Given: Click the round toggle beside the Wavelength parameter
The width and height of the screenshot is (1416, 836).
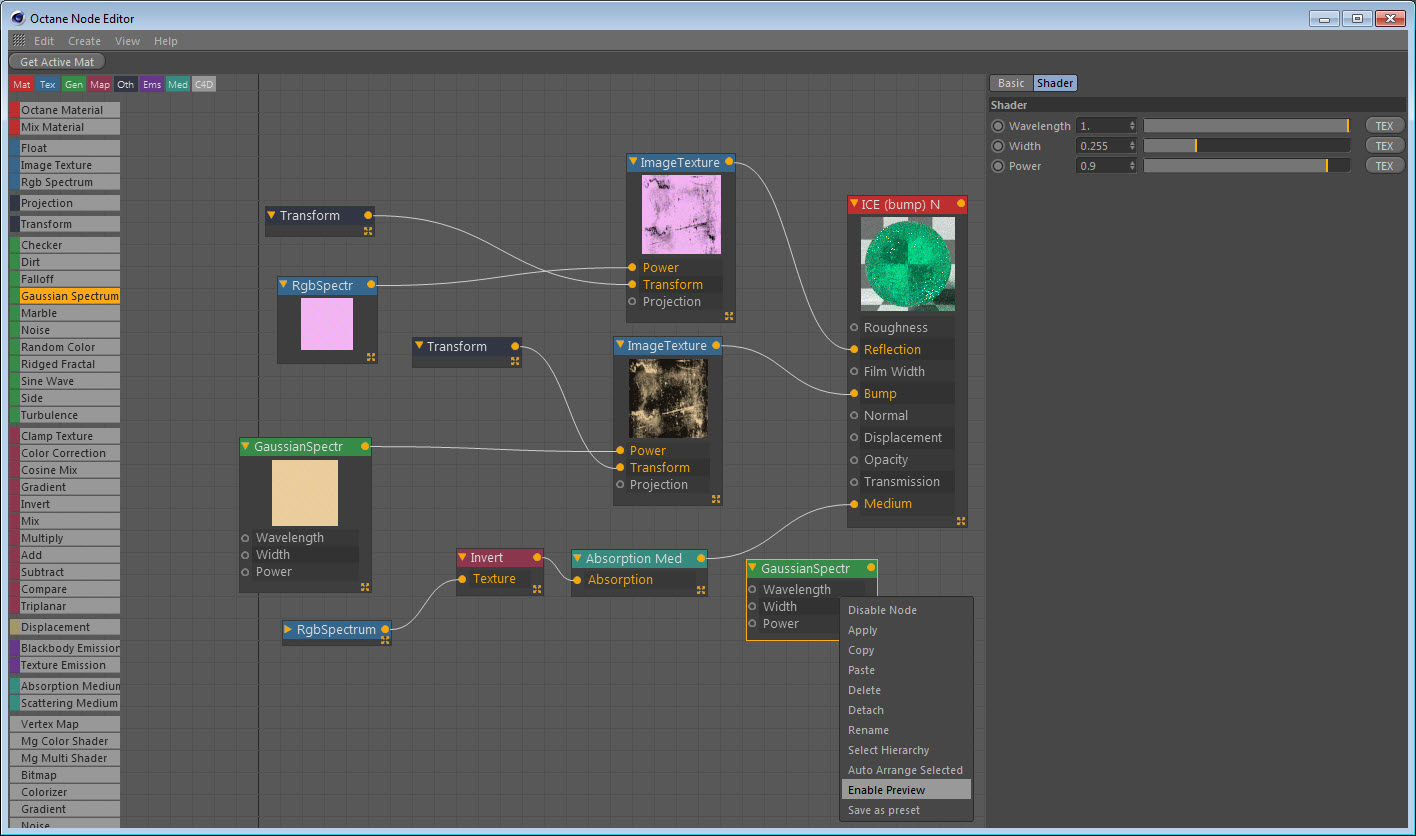Looking at the screenshot, I should coord(998,126).
